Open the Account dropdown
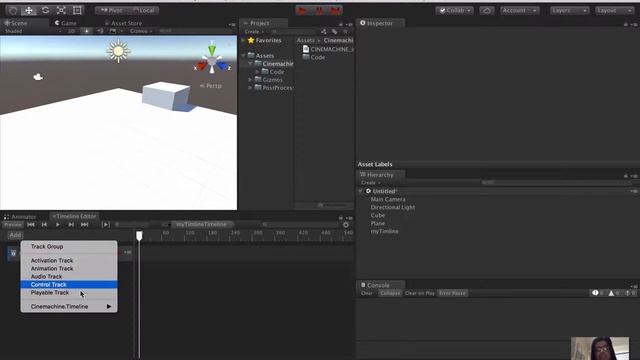 [x=520, y=11]
